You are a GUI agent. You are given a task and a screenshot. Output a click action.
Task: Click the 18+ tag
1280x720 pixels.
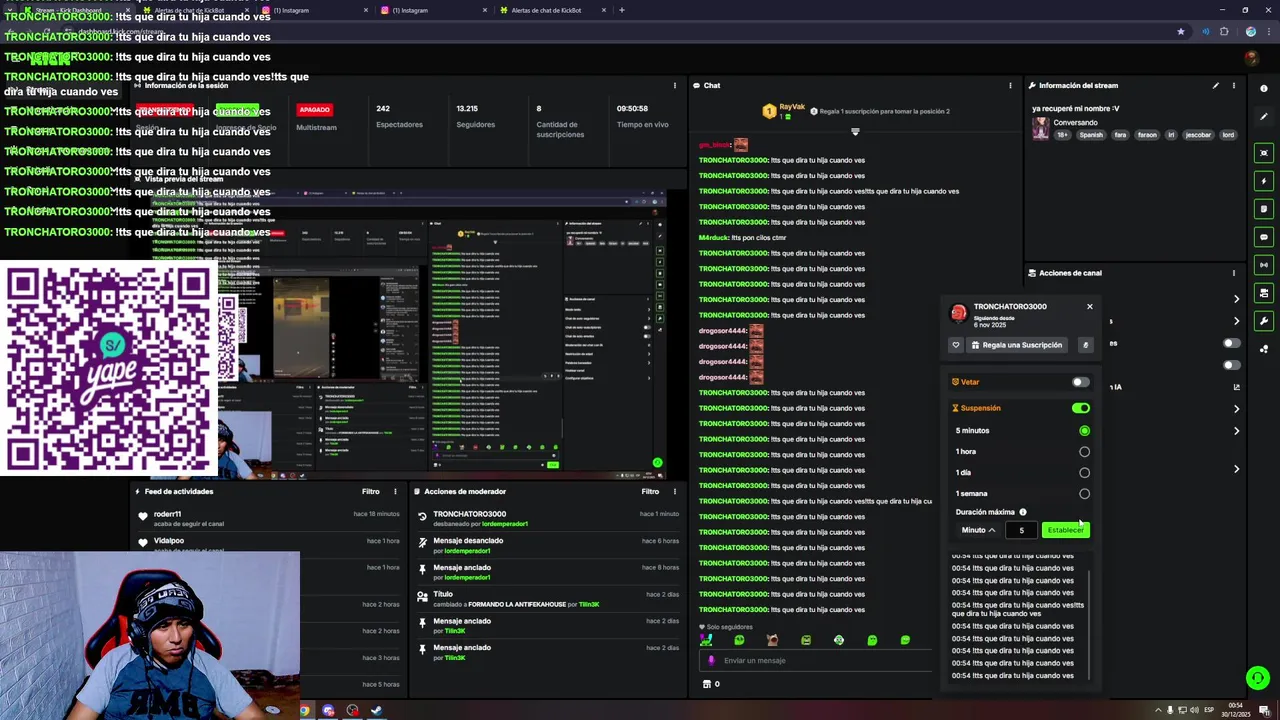(x=1063, y=135)
